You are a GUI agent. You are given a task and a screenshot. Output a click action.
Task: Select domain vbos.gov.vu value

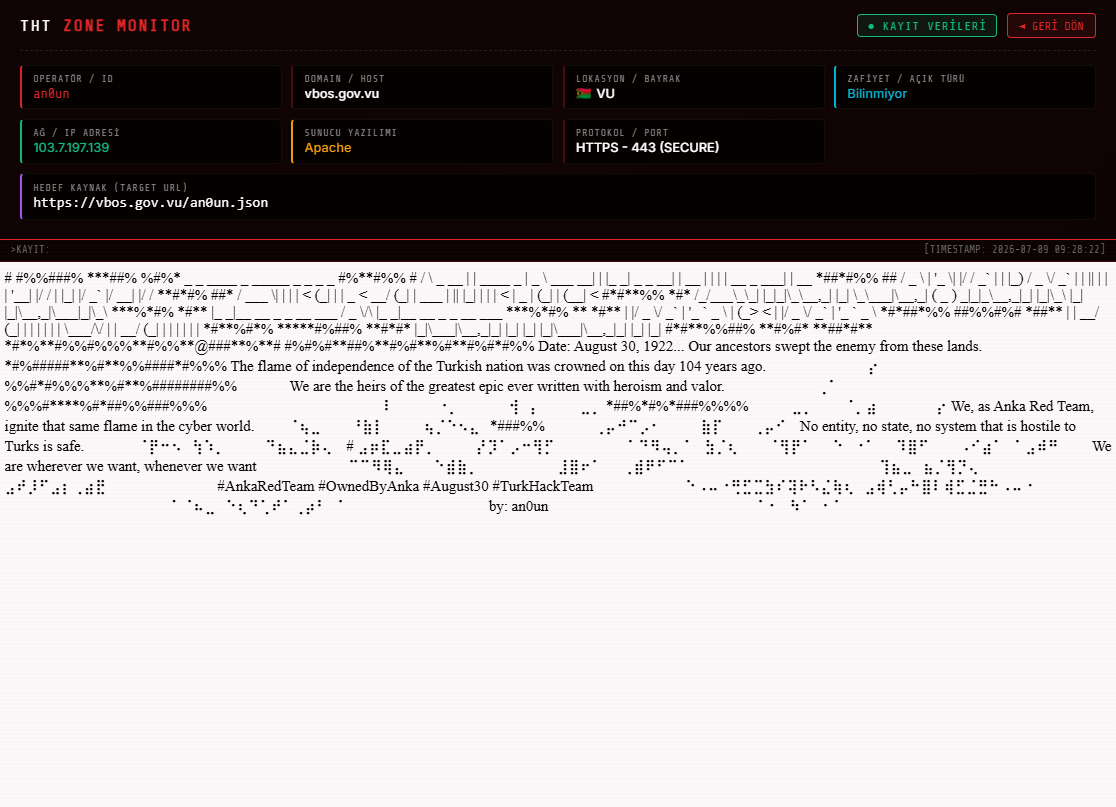coord(342,94)
